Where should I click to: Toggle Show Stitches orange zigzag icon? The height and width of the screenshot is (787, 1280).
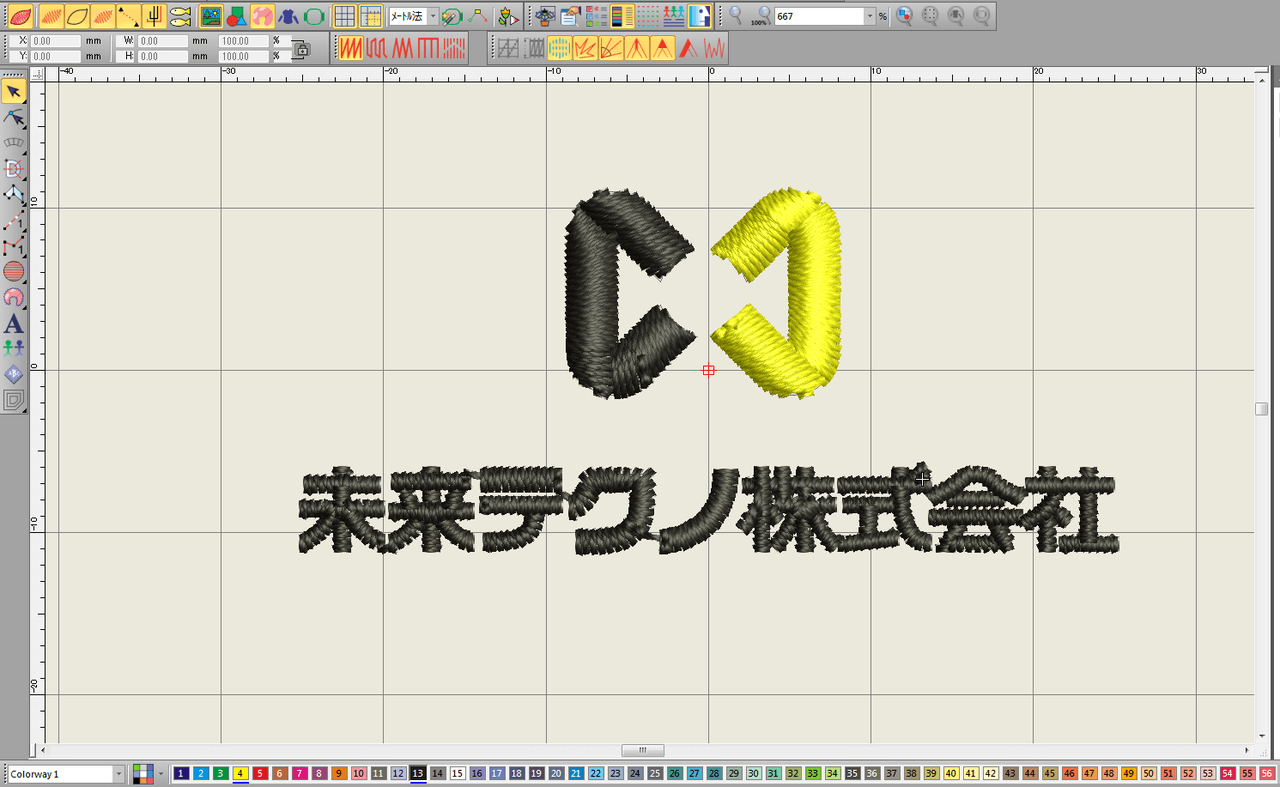(50, 16)
